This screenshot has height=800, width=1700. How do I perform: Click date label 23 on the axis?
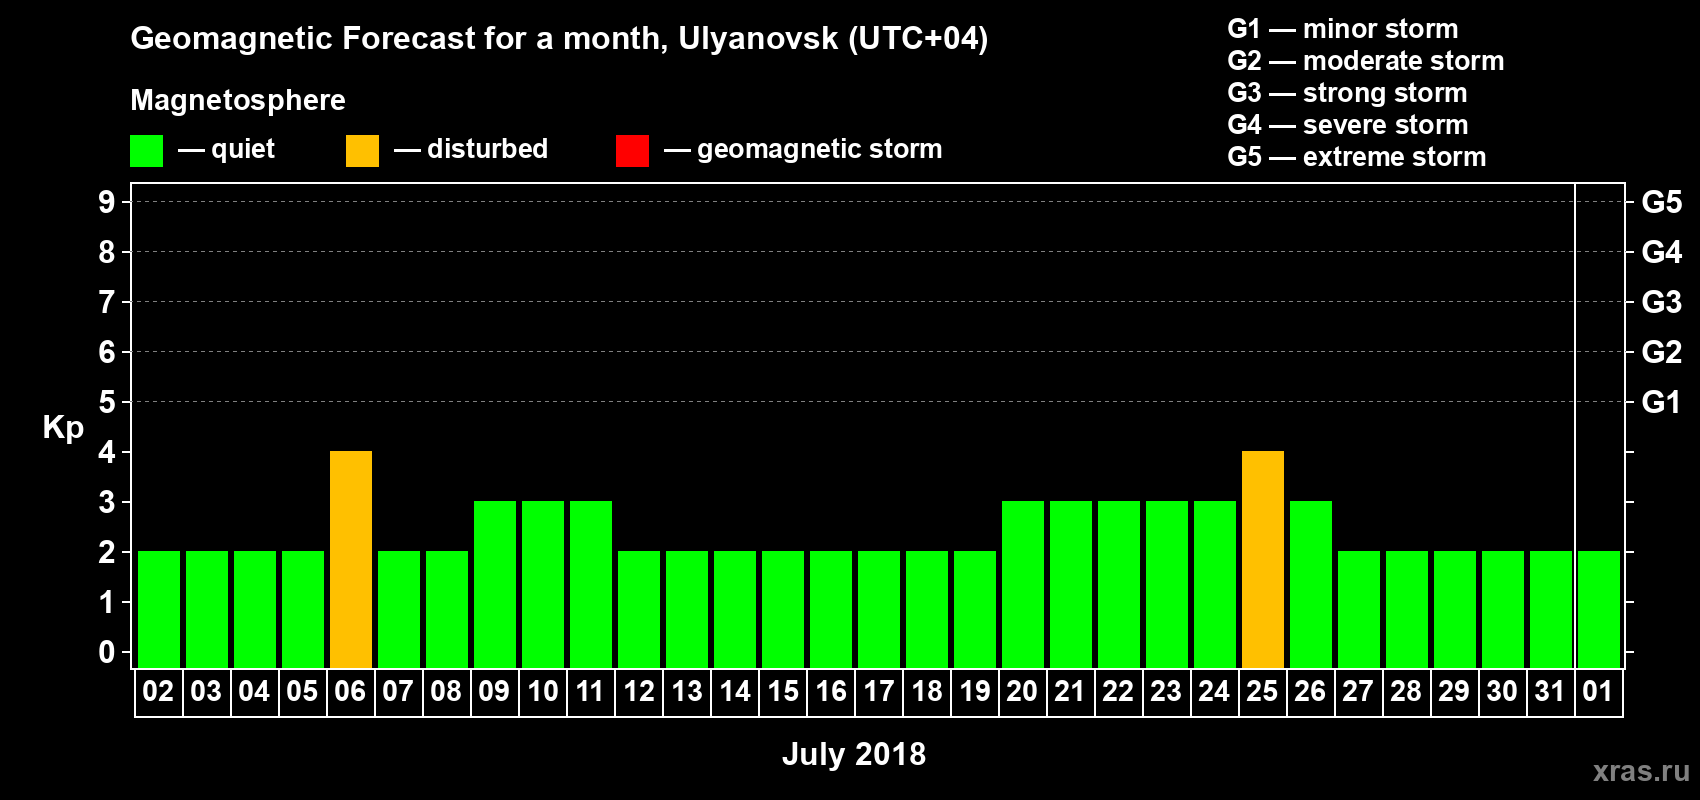pyautogui.click(x=1166, y=691)
